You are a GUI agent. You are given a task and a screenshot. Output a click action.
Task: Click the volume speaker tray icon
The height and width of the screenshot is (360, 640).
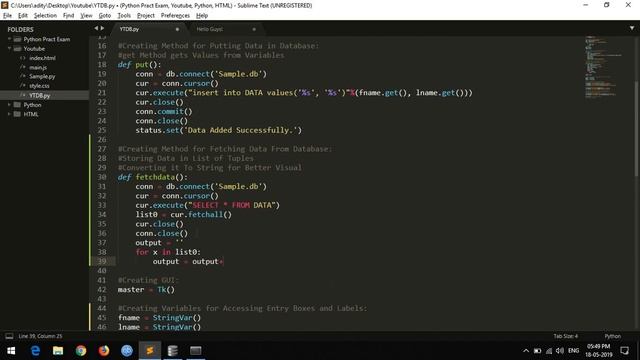coord(560,351)
